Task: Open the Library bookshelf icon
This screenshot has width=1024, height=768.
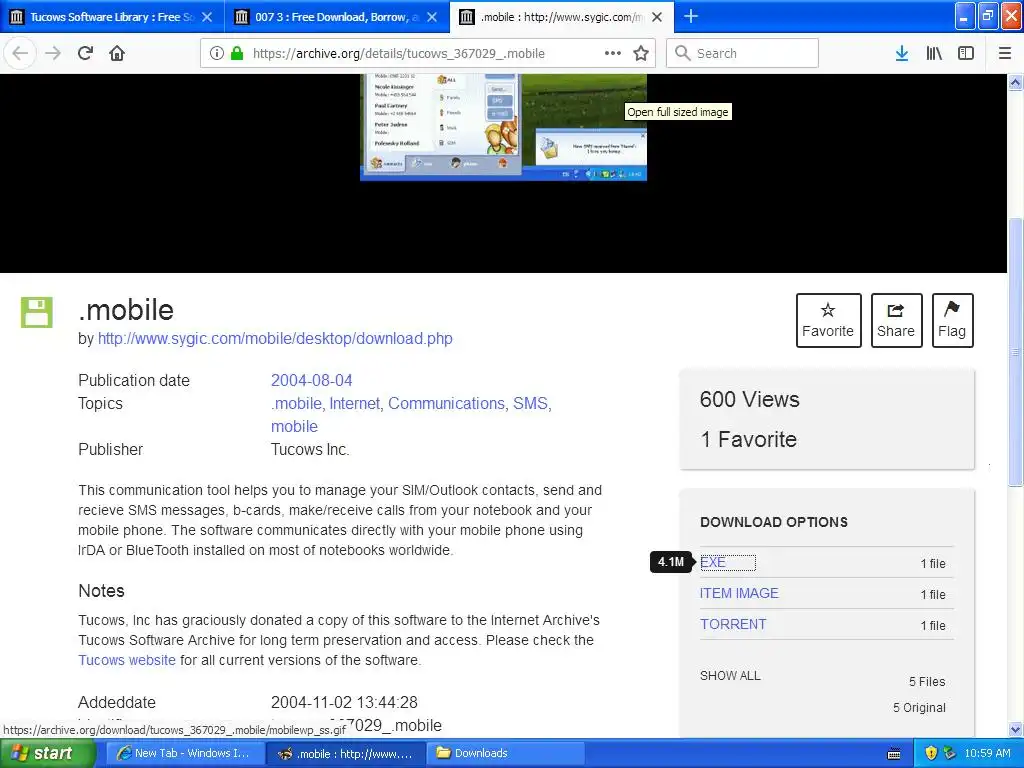Action: [x=934, y=53]
